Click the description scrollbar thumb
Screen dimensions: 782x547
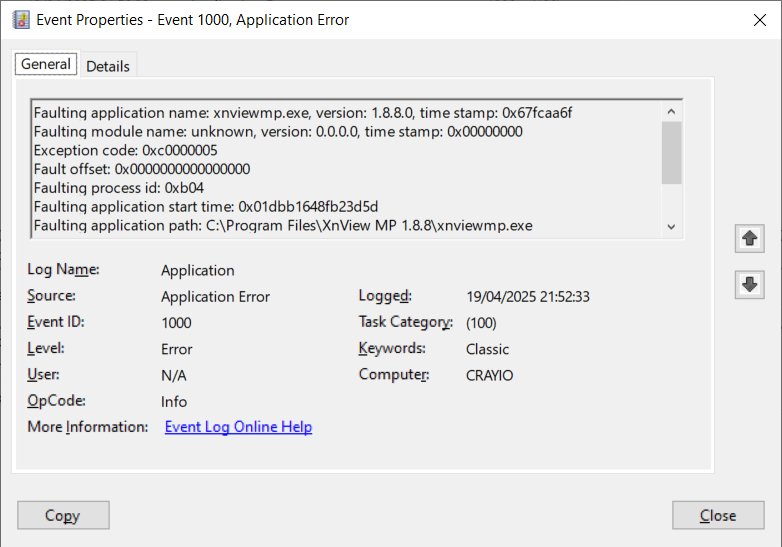pos(671,153)
